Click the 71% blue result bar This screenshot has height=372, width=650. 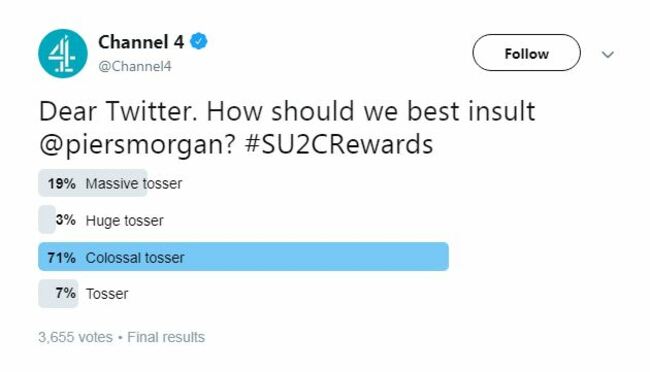click(243, 257)
